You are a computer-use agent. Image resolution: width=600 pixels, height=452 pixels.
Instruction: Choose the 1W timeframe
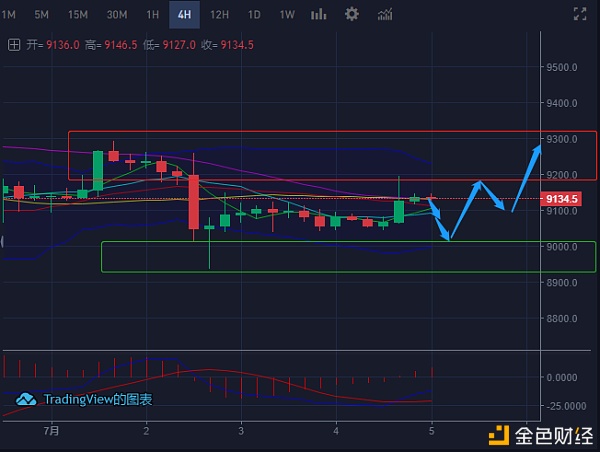[287, 15]
